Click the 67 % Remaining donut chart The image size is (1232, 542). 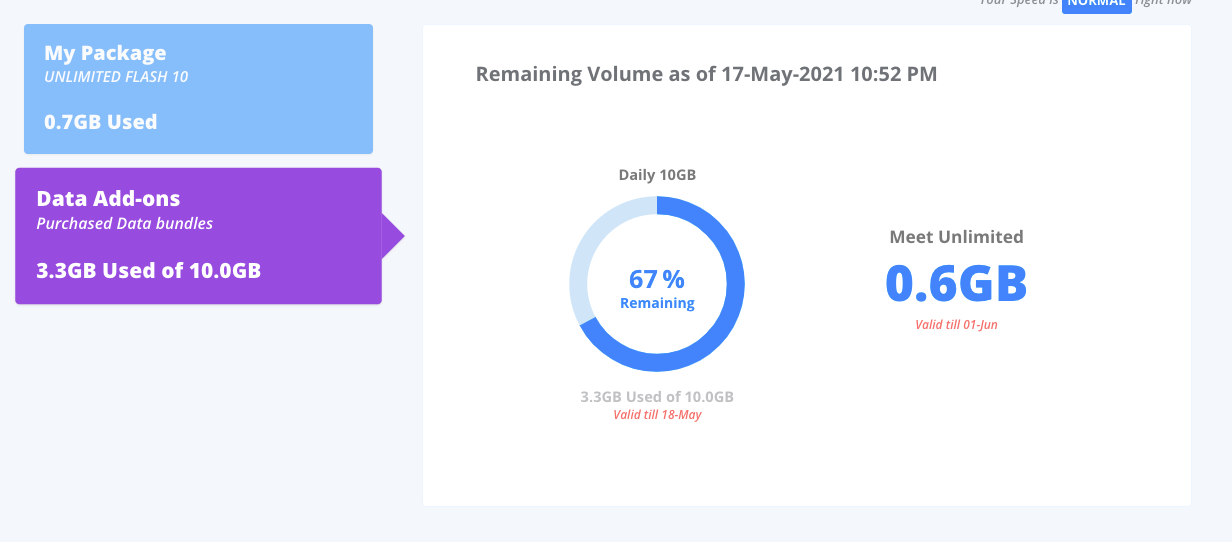coord(657,285)
